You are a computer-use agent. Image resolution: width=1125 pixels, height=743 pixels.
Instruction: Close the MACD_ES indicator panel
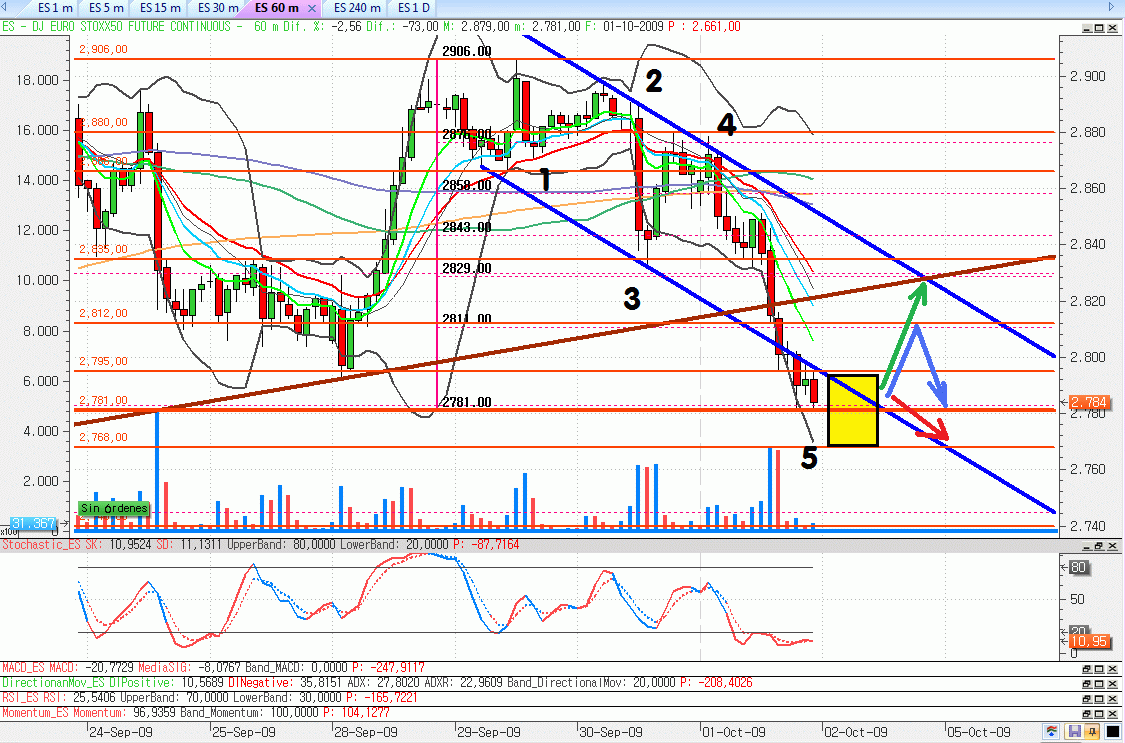[x=1112, y=668]
